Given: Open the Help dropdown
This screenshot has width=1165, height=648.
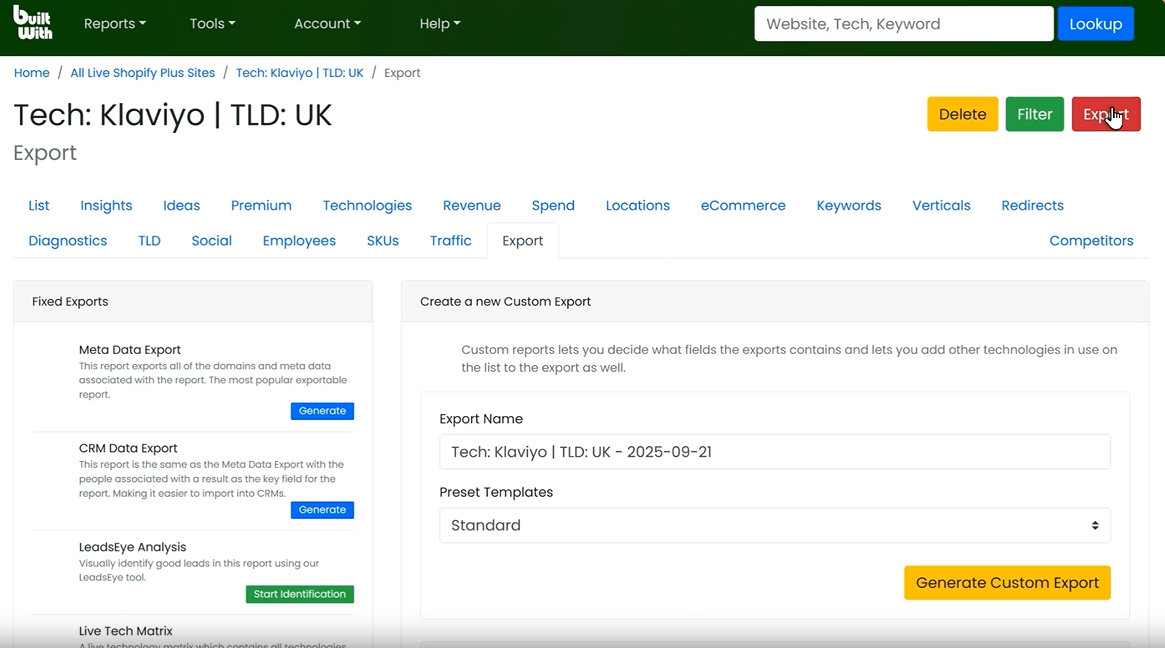Looking at the screenshot, I should [440, 24].
